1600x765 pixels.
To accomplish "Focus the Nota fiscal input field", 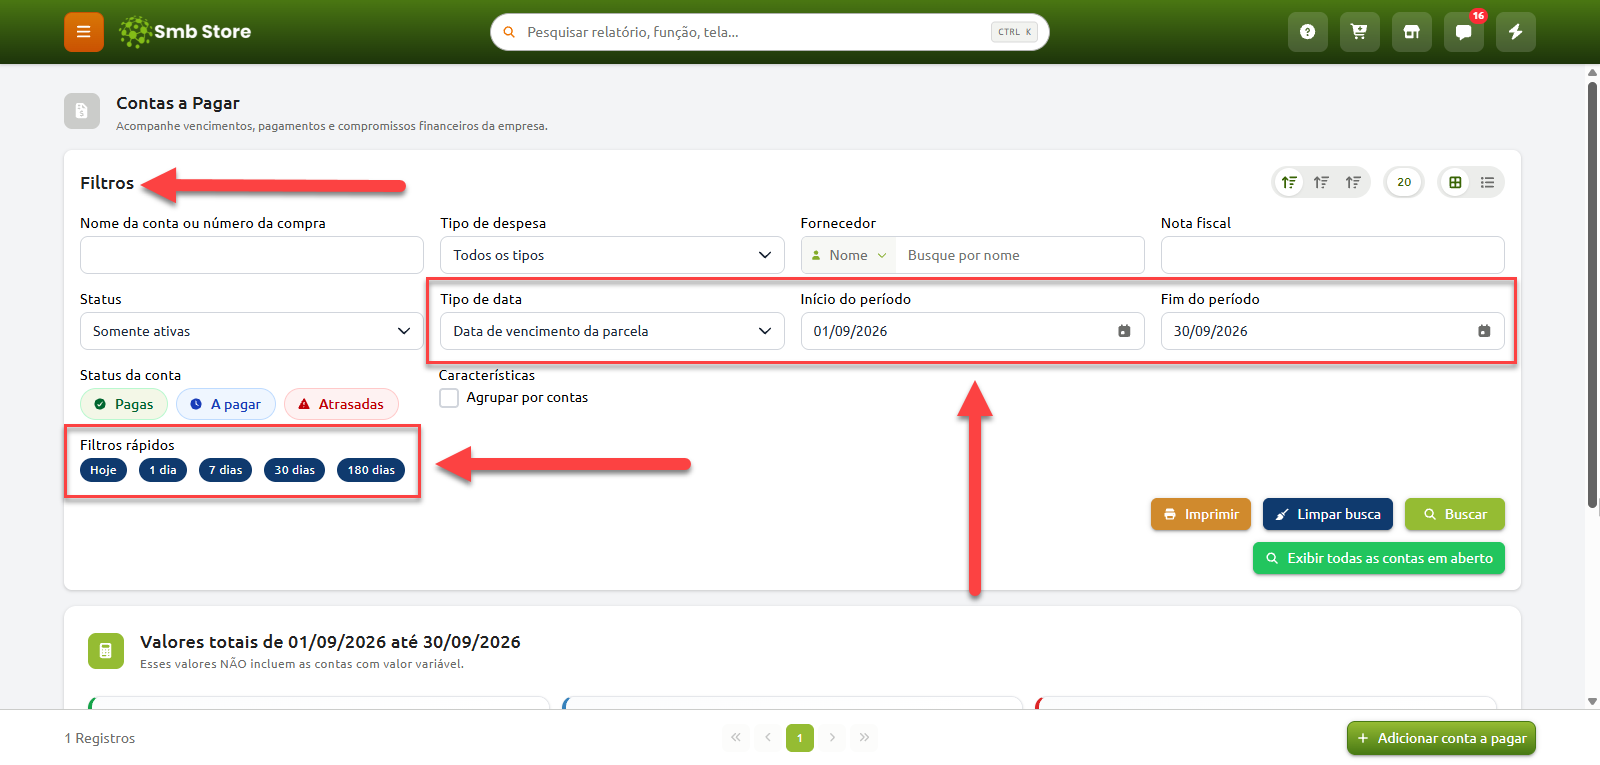I will tap(1332, 255).
